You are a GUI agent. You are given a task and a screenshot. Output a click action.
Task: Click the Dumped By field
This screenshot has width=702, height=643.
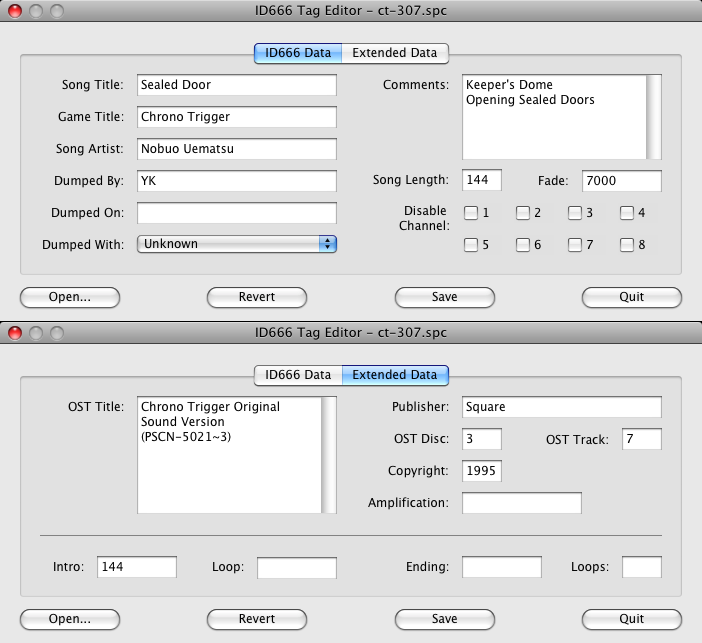[x=237, y=181]
